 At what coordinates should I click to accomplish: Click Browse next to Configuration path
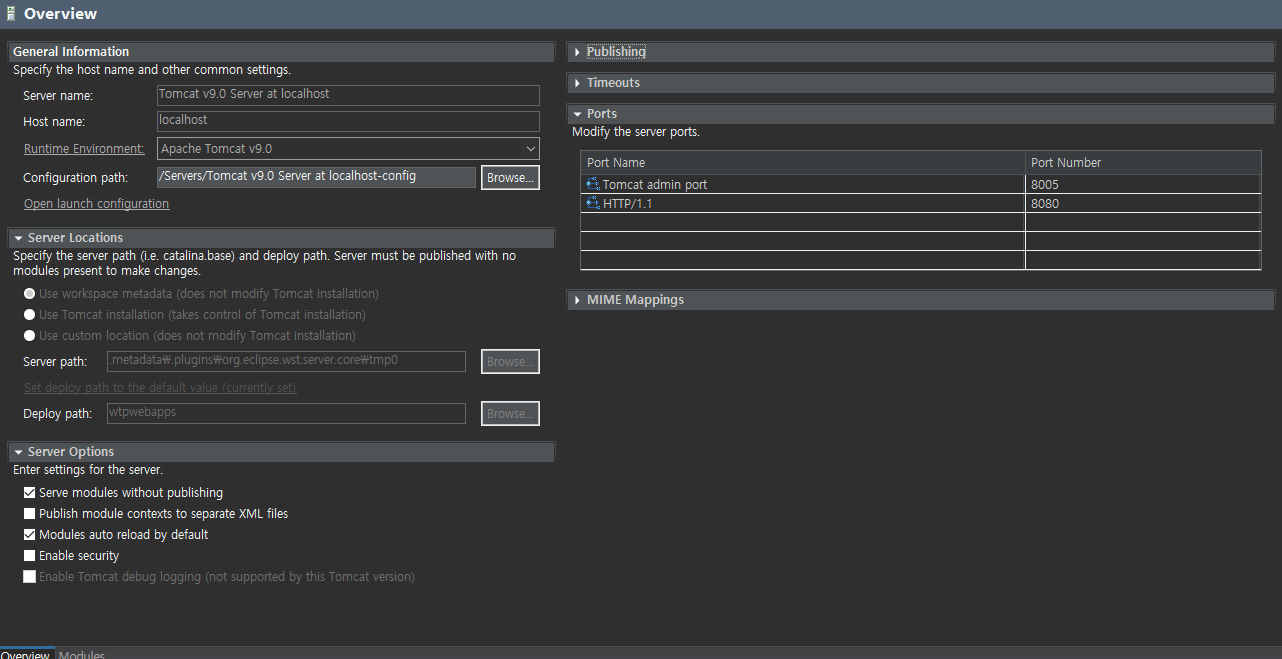pyautogui.click(x=510, y=178)
